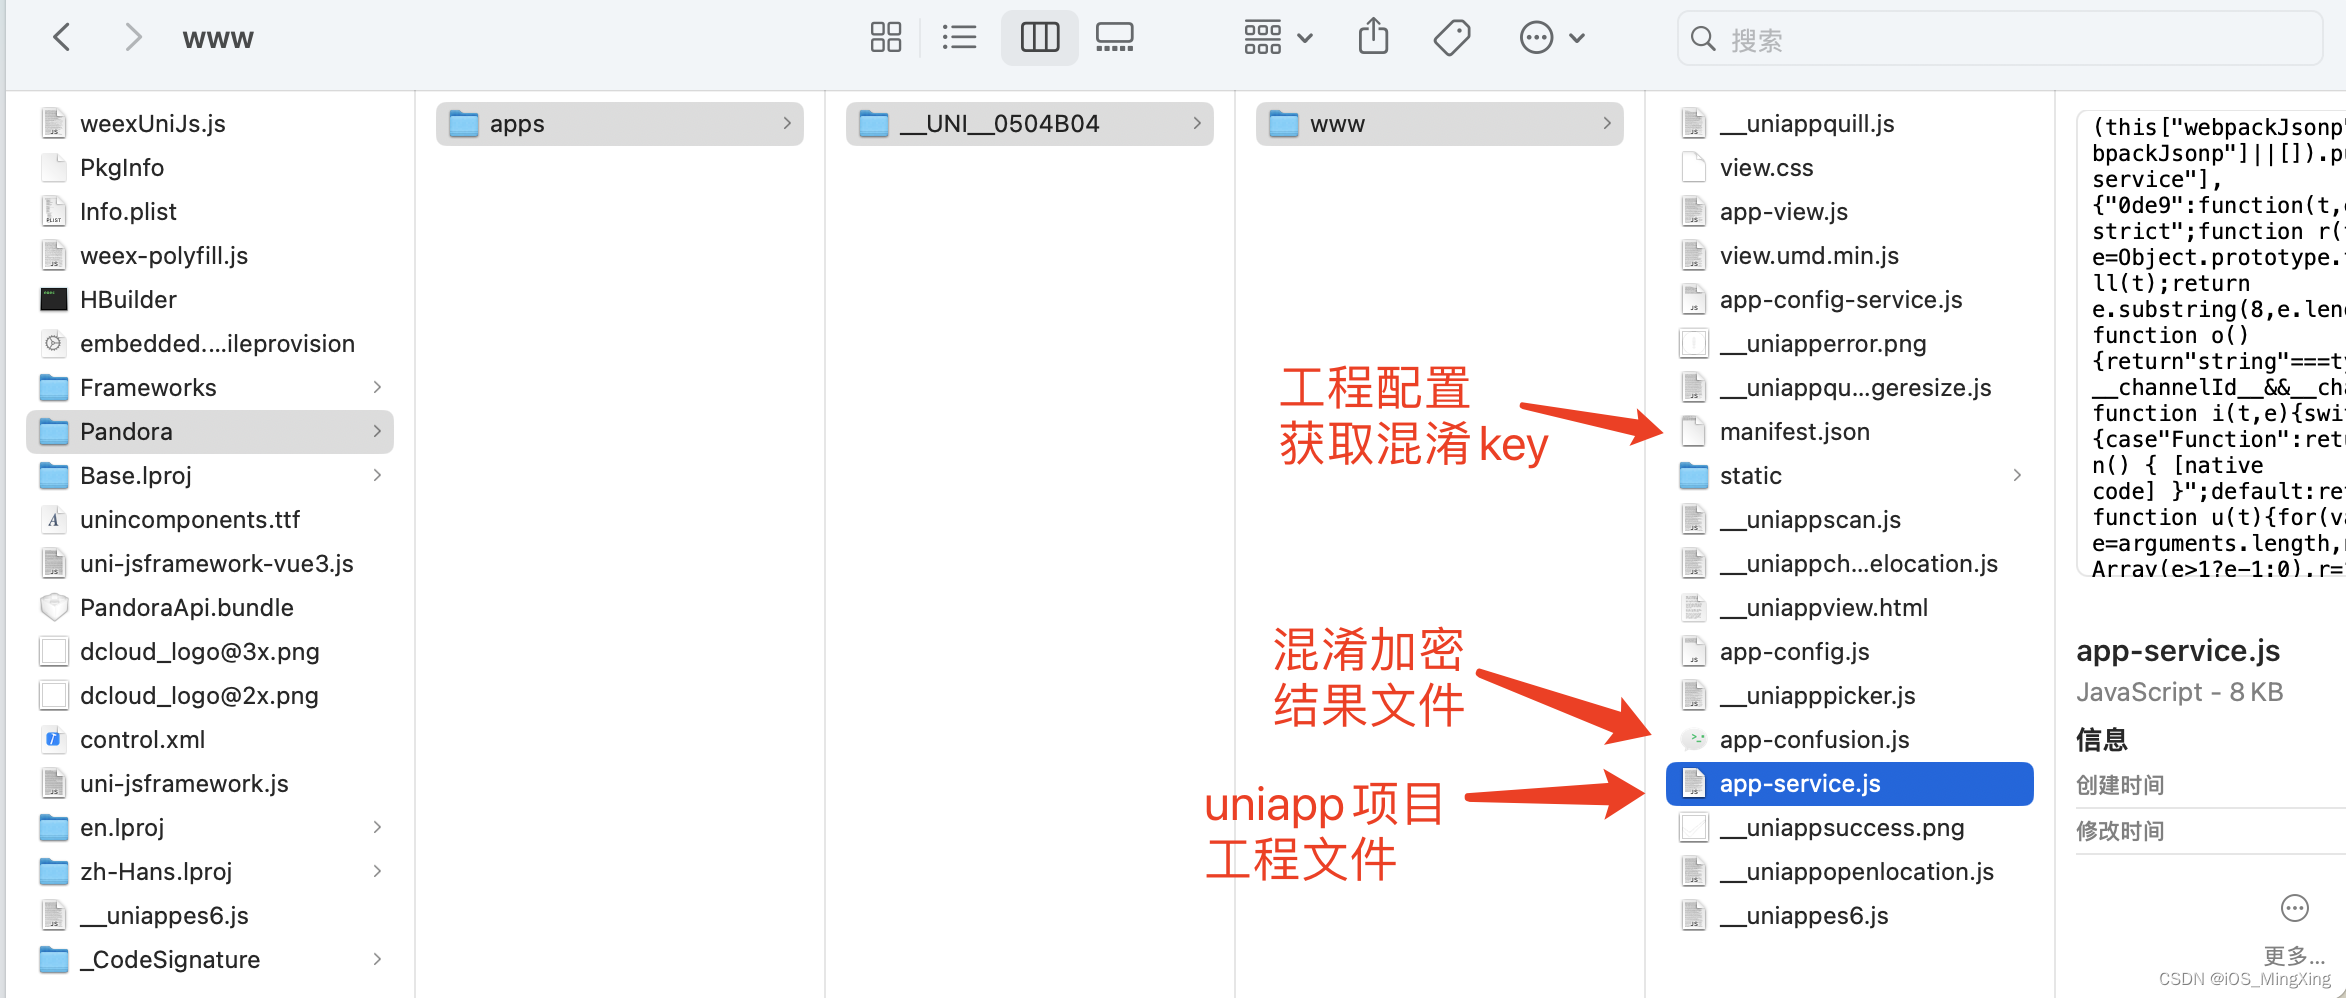2346x998 pixels.
Task: Expand chevron of Frameworks folder
Action: pos(377,388)
